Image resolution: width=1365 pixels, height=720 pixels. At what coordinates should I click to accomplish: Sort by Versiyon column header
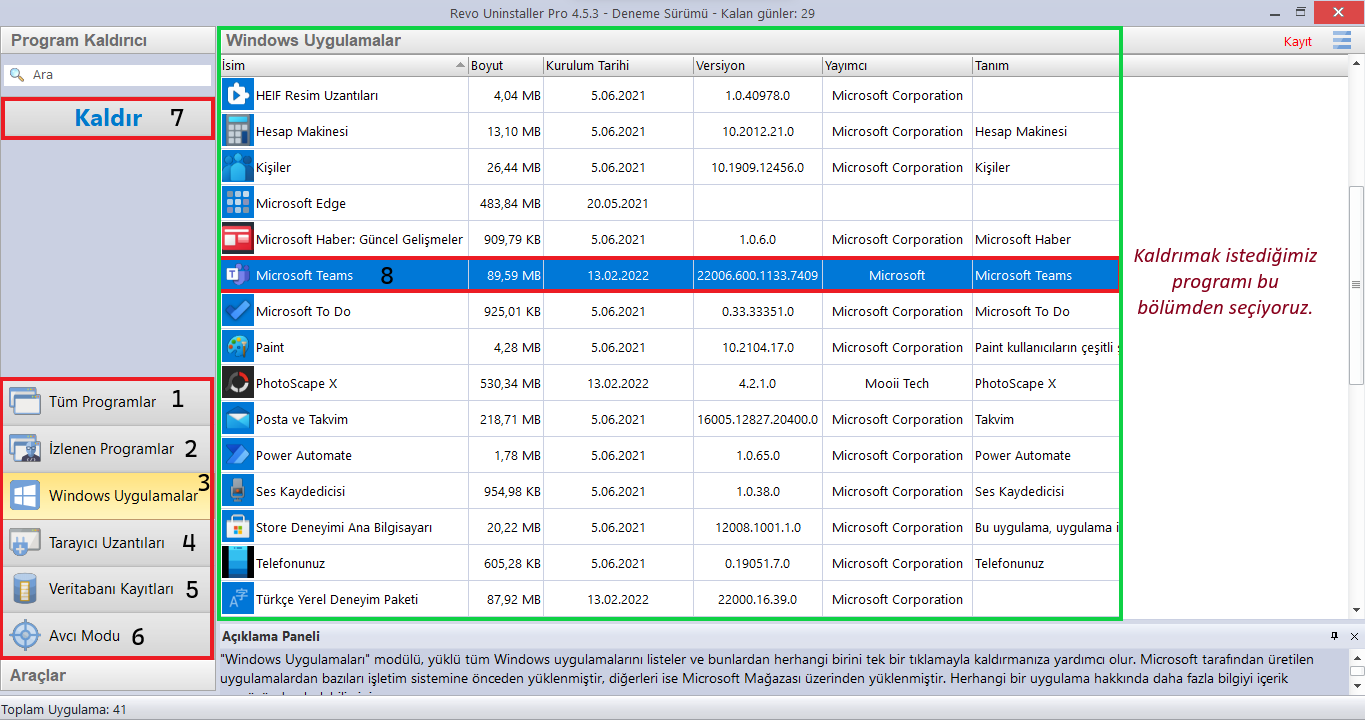click(x=757, y=65)
